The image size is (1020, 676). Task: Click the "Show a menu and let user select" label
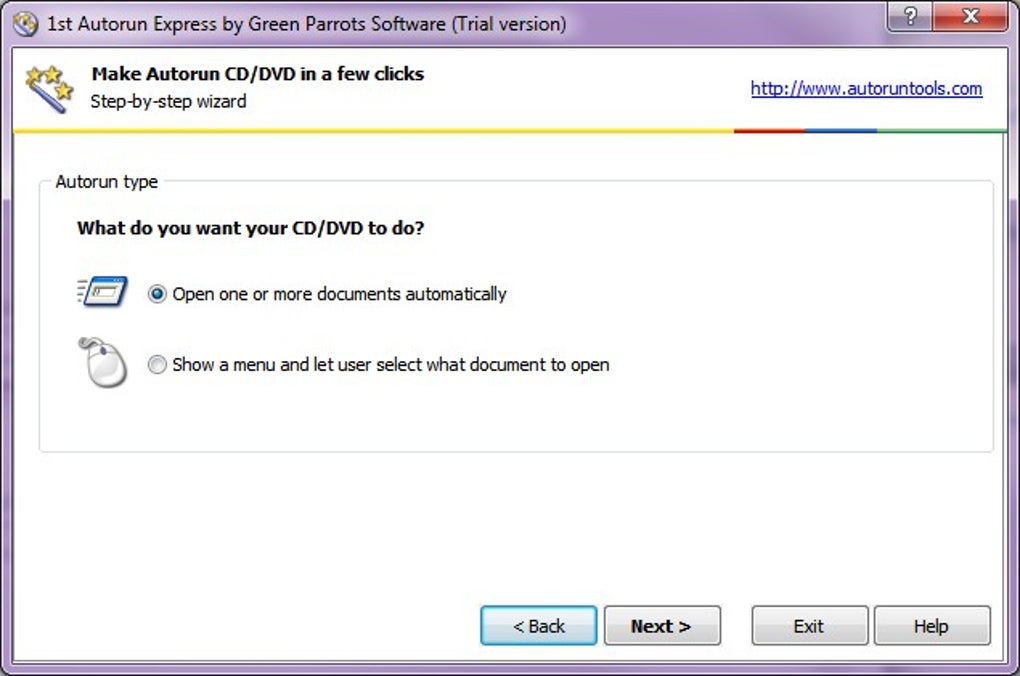(x=390, y=365)
